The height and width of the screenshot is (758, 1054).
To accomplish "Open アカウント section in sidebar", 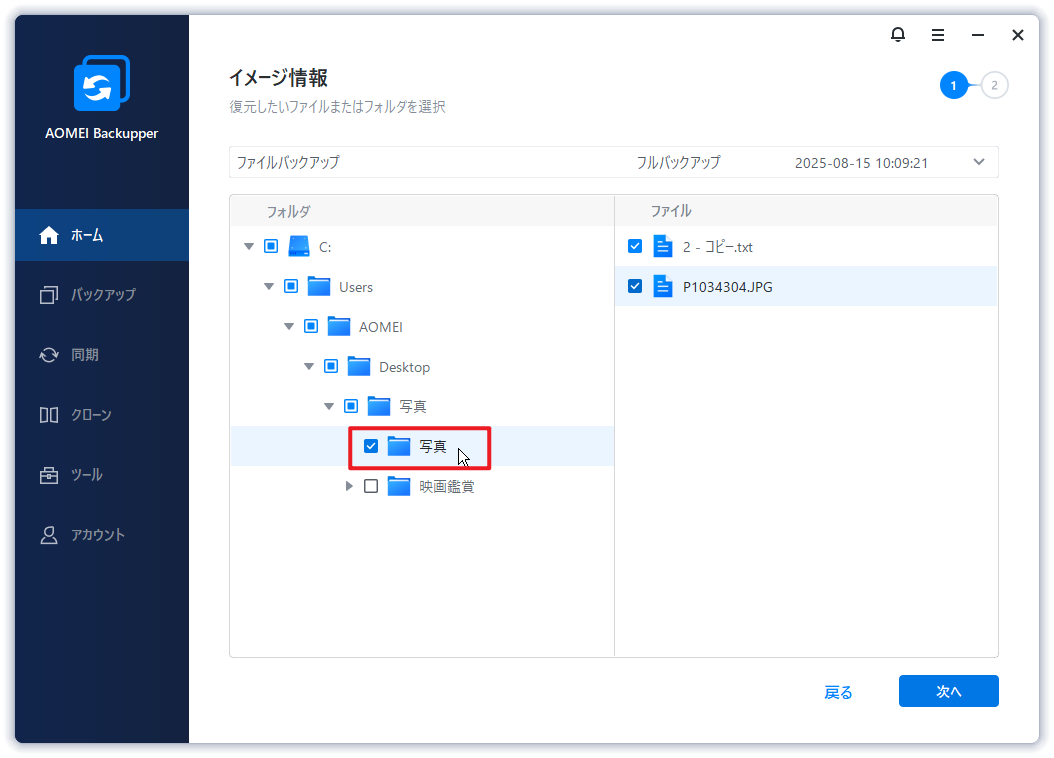I will [102, 535].
